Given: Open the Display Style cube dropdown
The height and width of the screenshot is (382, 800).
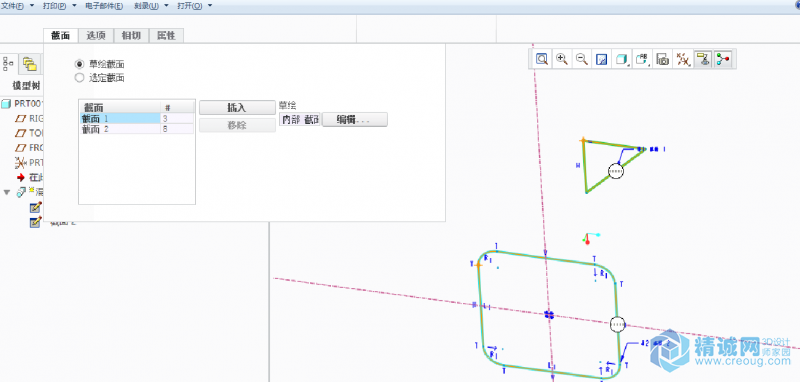Looking at the screenshot, I should [x=622, y=59].
